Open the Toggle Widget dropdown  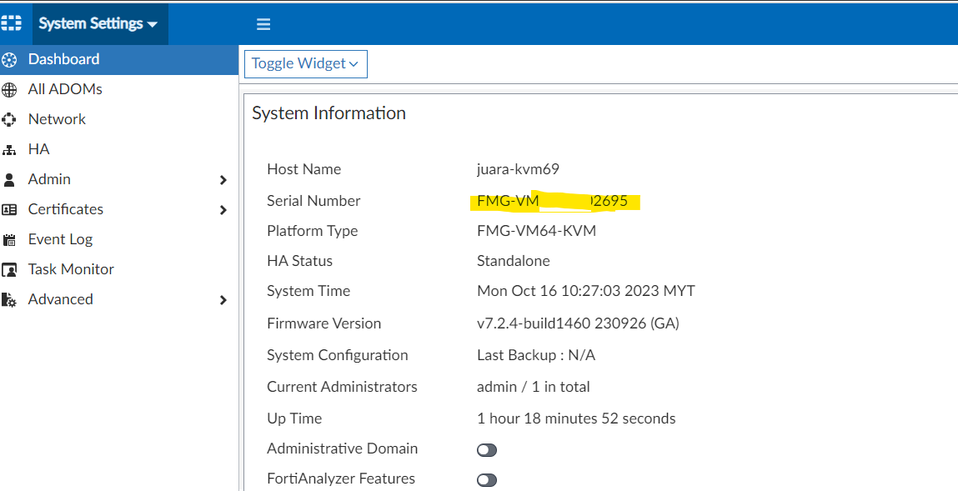(305, 64)
